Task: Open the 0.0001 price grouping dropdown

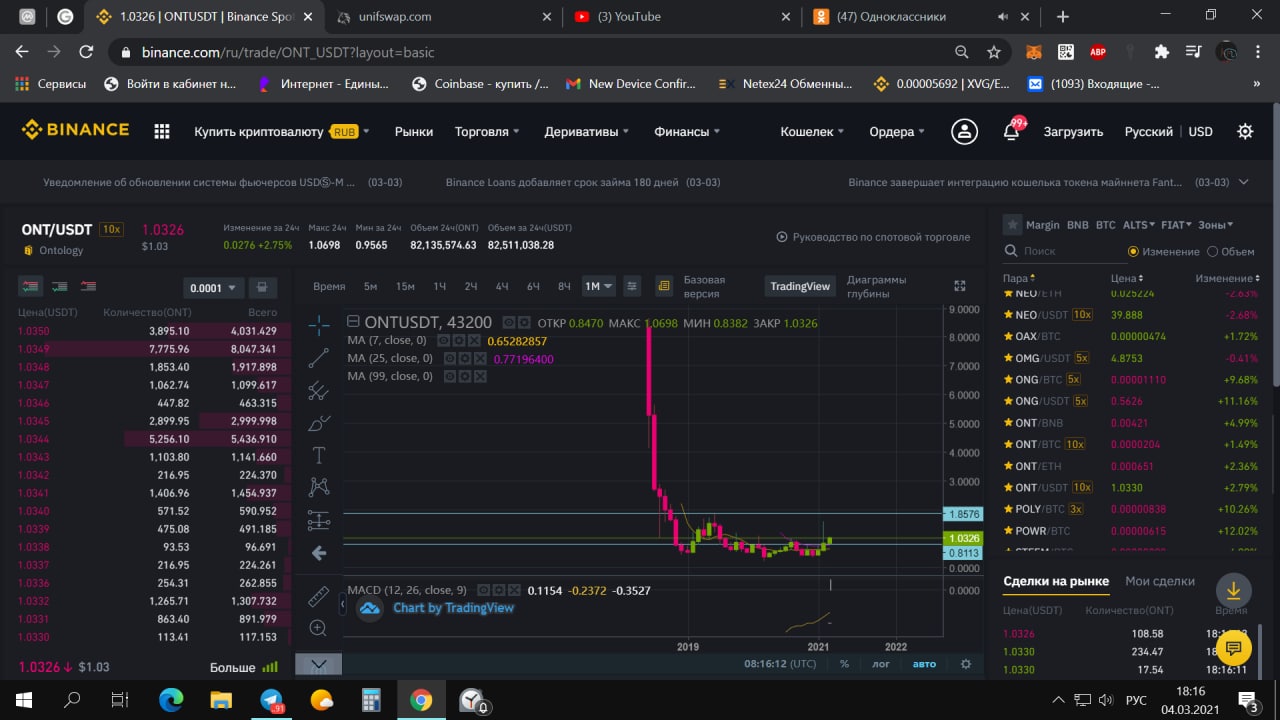Action: click(x=214, y=288)
